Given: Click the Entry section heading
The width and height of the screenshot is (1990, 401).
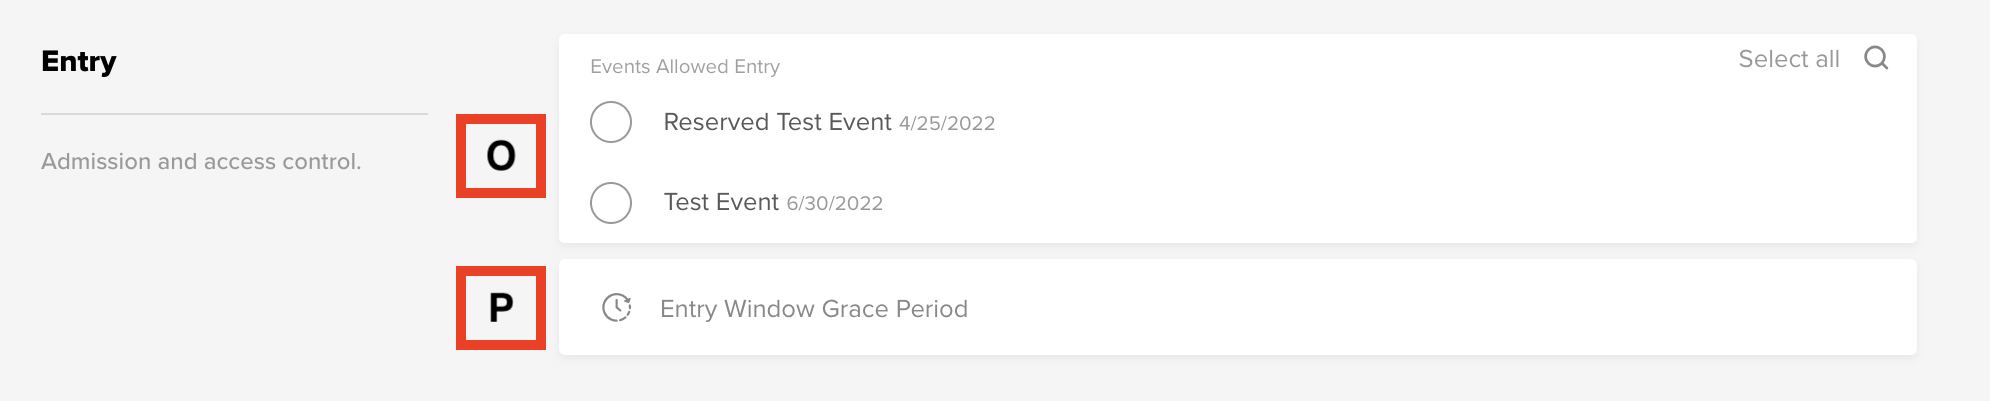Looking at the screenshot, I should [79, 62].
